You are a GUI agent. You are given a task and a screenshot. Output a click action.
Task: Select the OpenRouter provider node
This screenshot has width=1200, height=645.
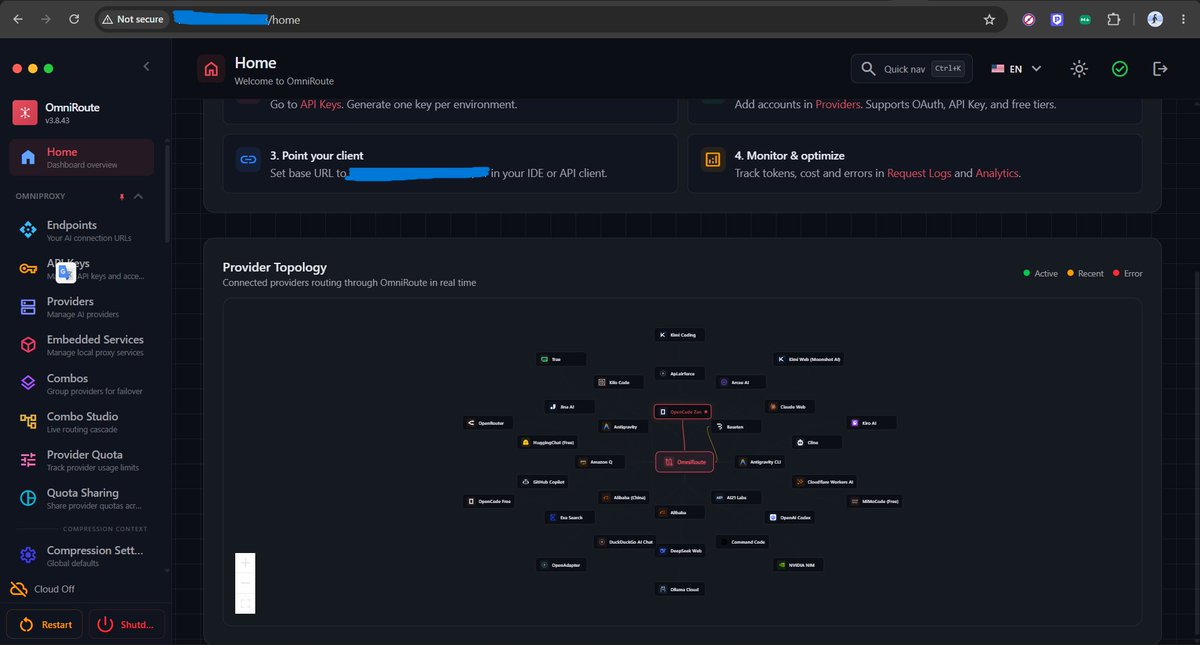[x=486, y=423]
